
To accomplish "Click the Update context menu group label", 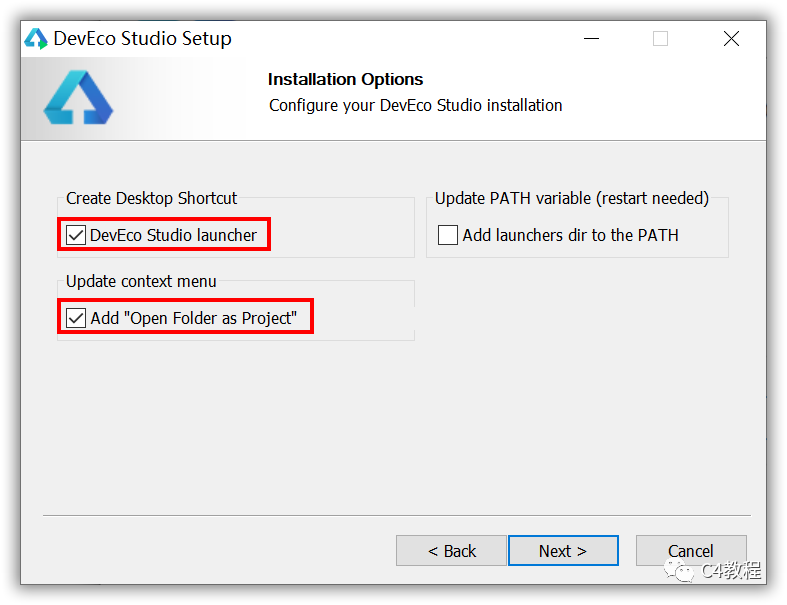I will 141,281.
